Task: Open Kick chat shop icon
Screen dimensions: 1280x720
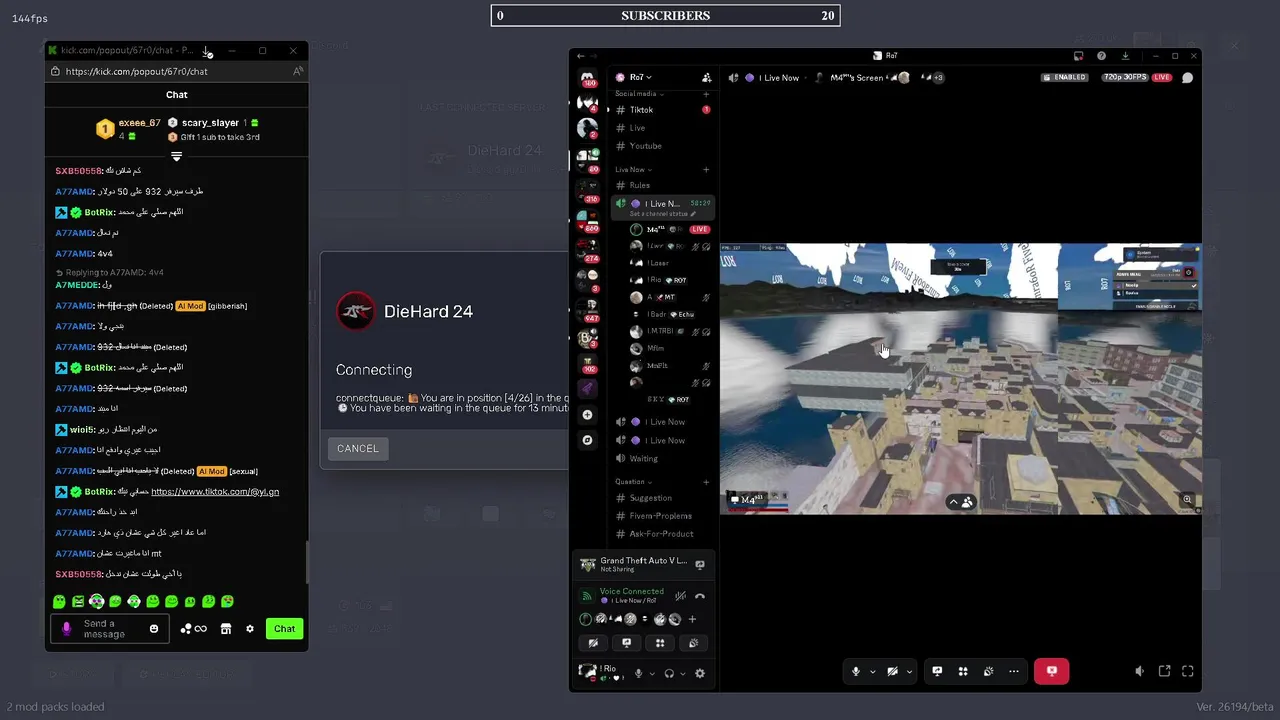Action: pyautogui.click(x=226, y=629)
